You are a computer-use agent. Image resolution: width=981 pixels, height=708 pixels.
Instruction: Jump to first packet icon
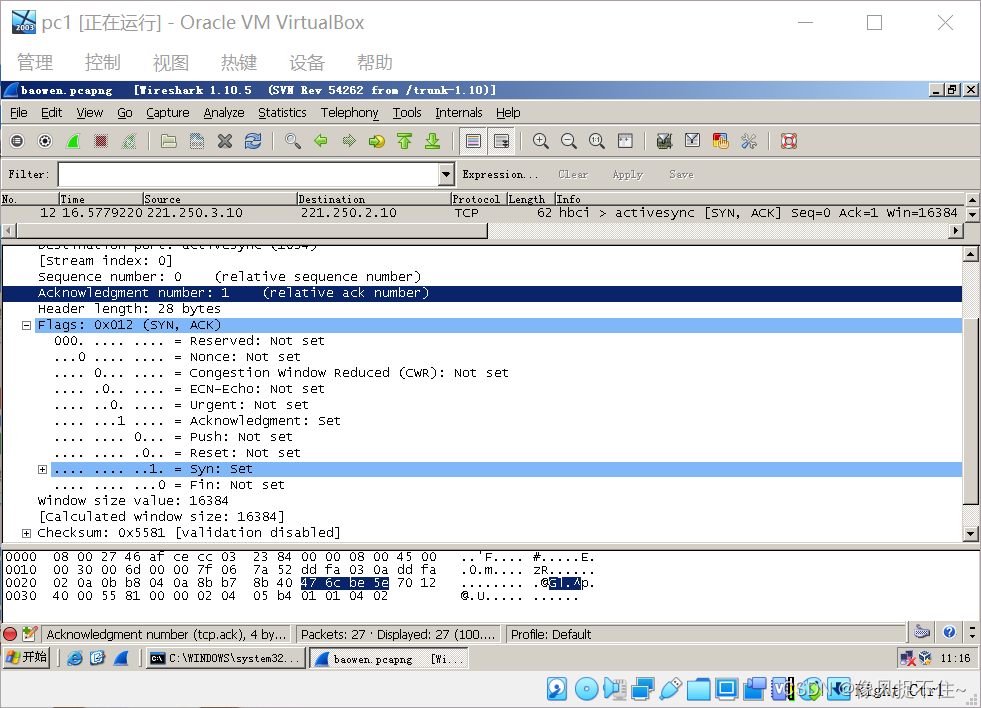pos(405,141)
